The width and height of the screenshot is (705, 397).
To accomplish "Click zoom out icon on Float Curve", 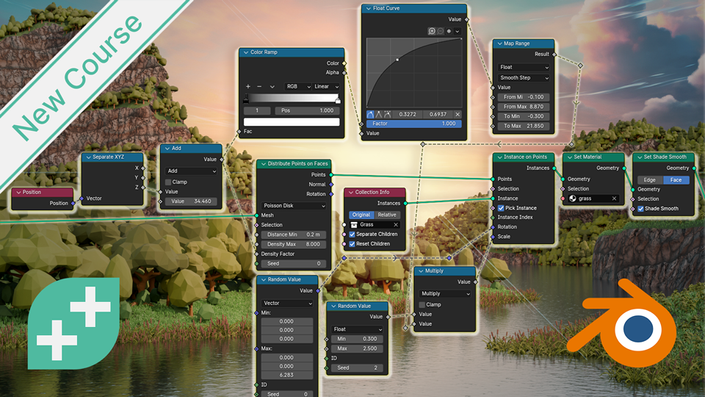I will [440, 31].
